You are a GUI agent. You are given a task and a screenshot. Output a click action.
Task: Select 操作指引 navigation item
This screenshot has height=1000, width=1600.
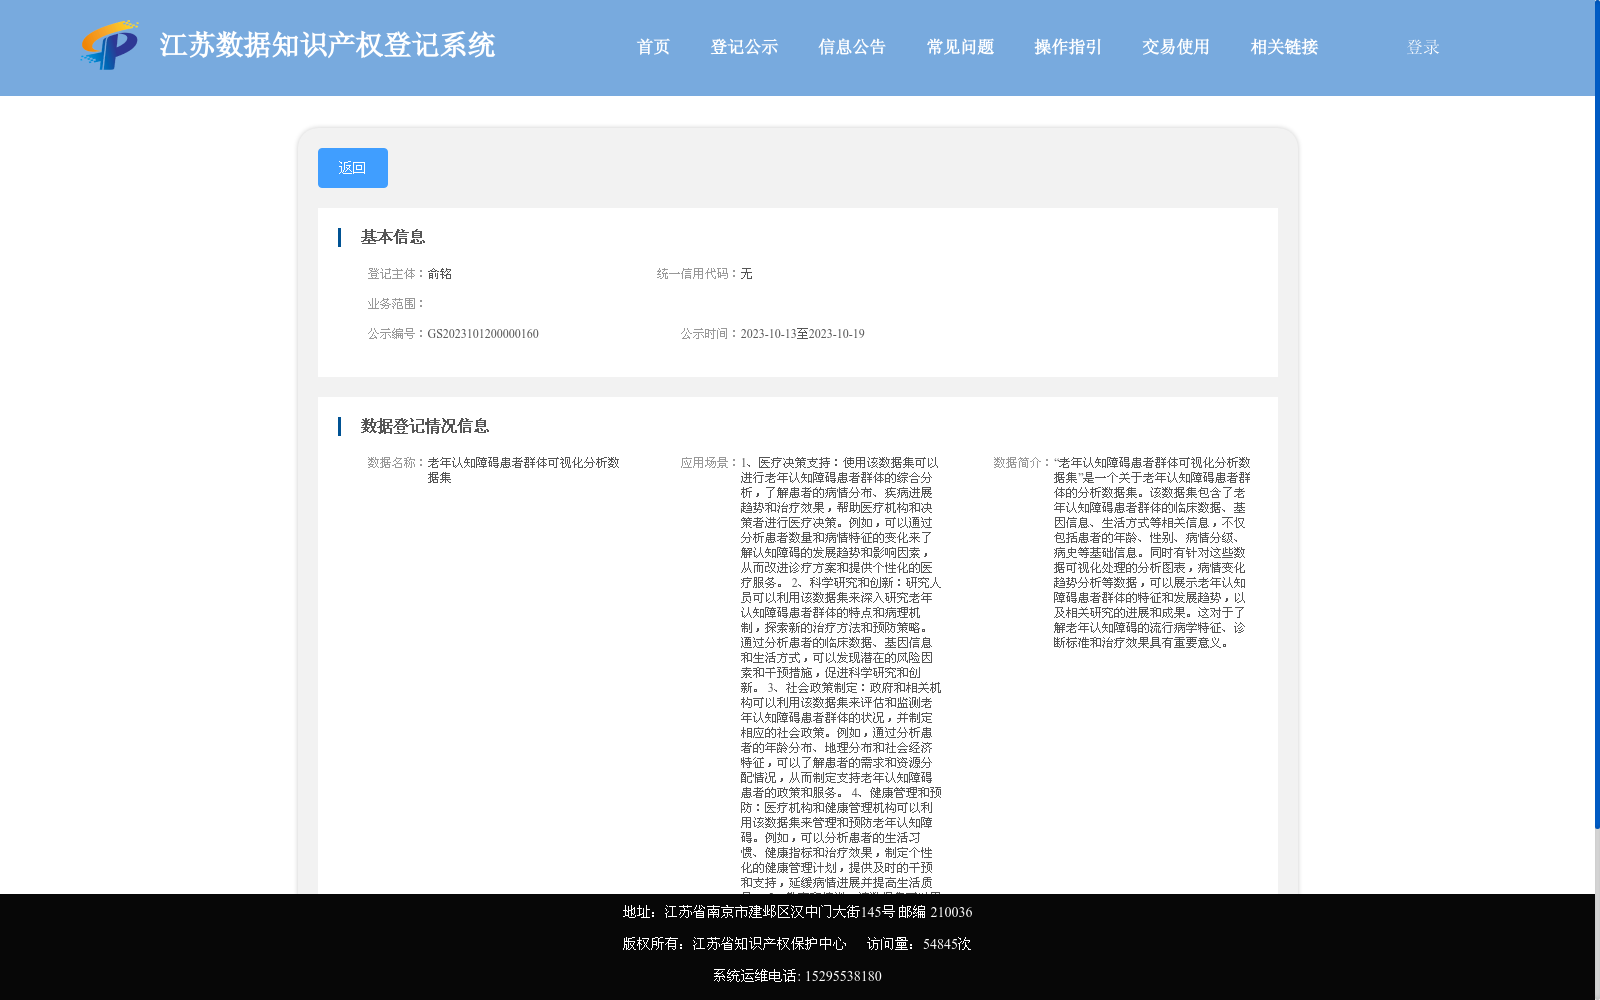(x=1068, y=47)
